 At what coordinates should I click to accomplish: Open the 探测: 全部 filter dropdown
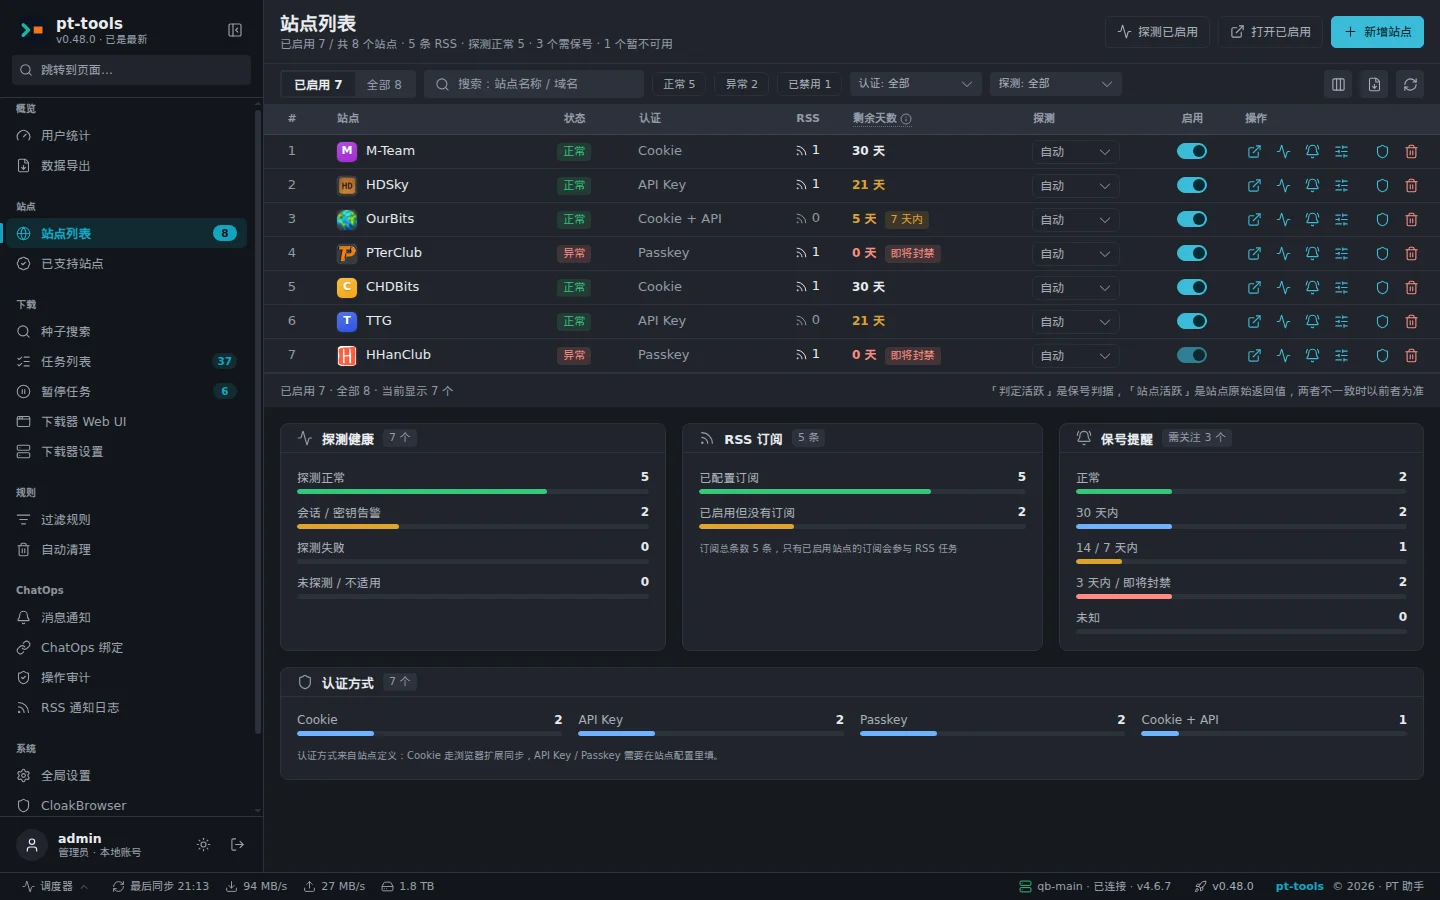tap(1056, 84)
